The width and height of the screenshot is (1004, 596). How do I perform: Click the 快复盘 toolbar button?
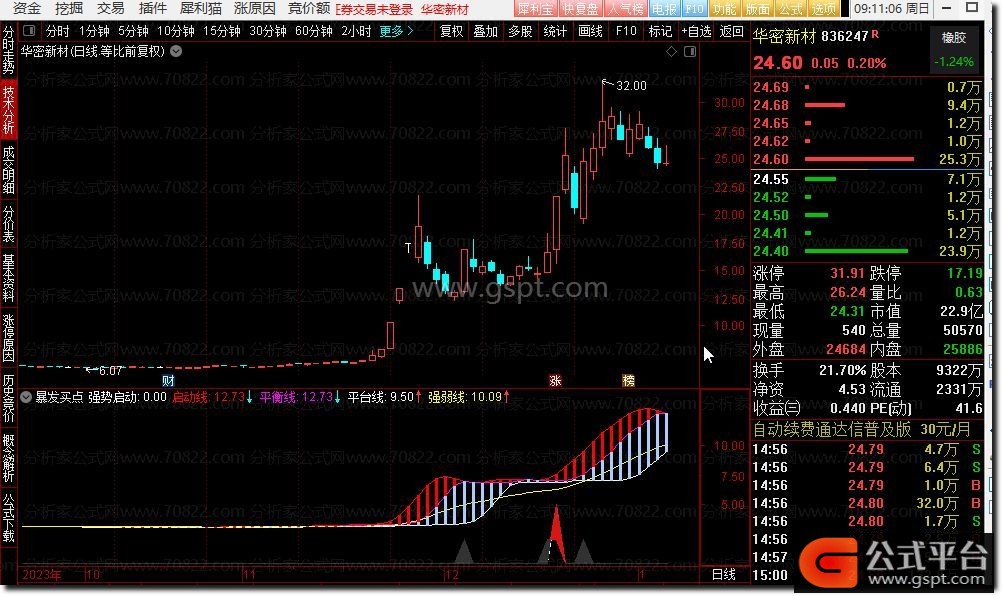[x=579, y=9]
